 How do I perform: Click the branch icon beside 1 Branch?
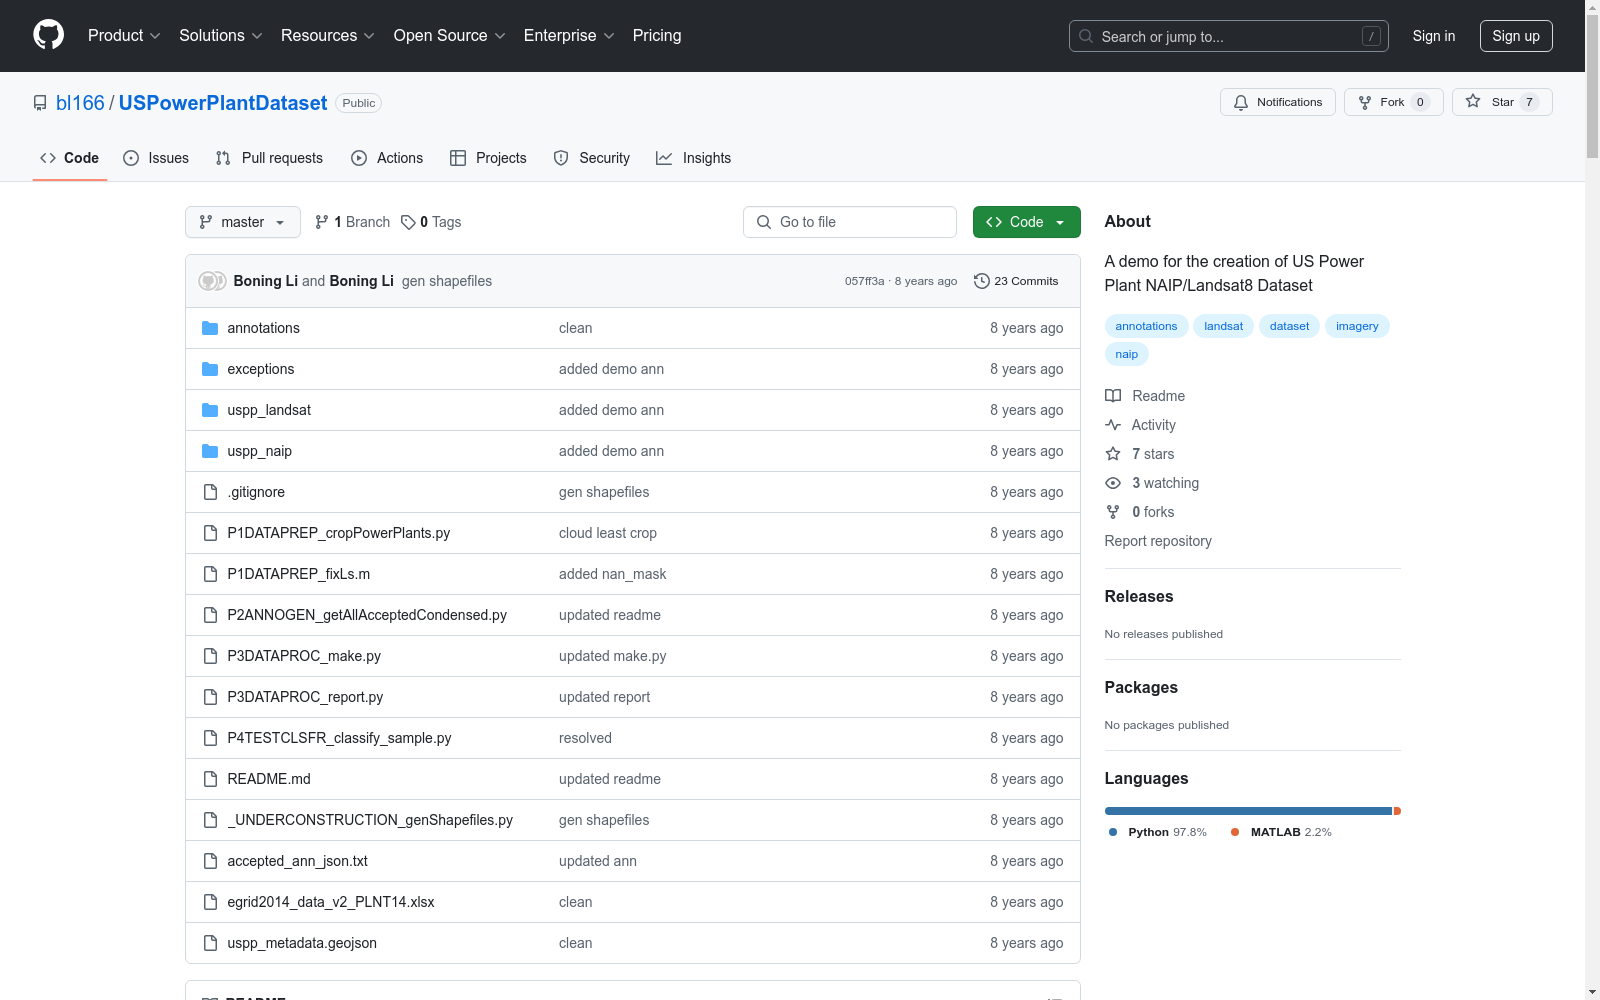pos(322,222)
